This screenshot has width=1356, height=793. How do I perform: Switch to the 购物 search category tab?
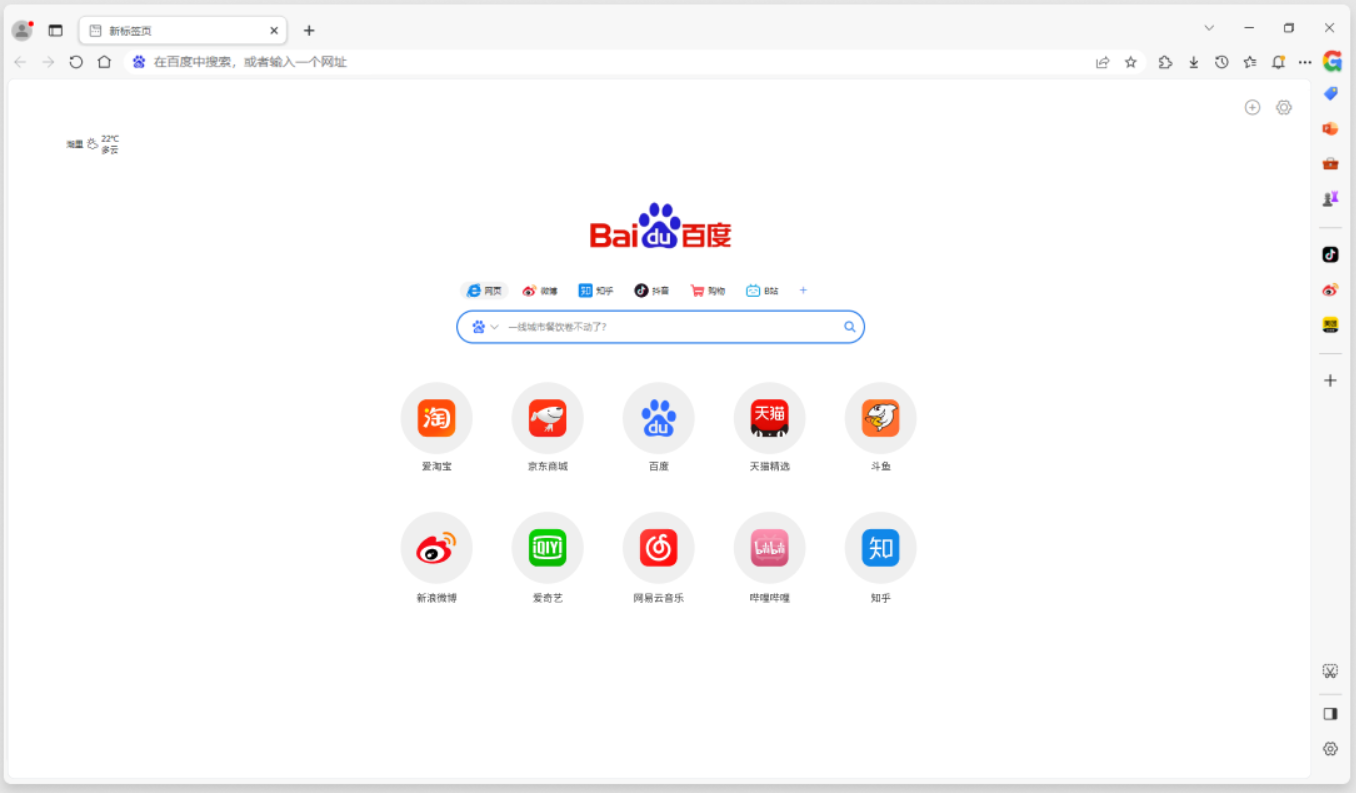tap(707, 290)
